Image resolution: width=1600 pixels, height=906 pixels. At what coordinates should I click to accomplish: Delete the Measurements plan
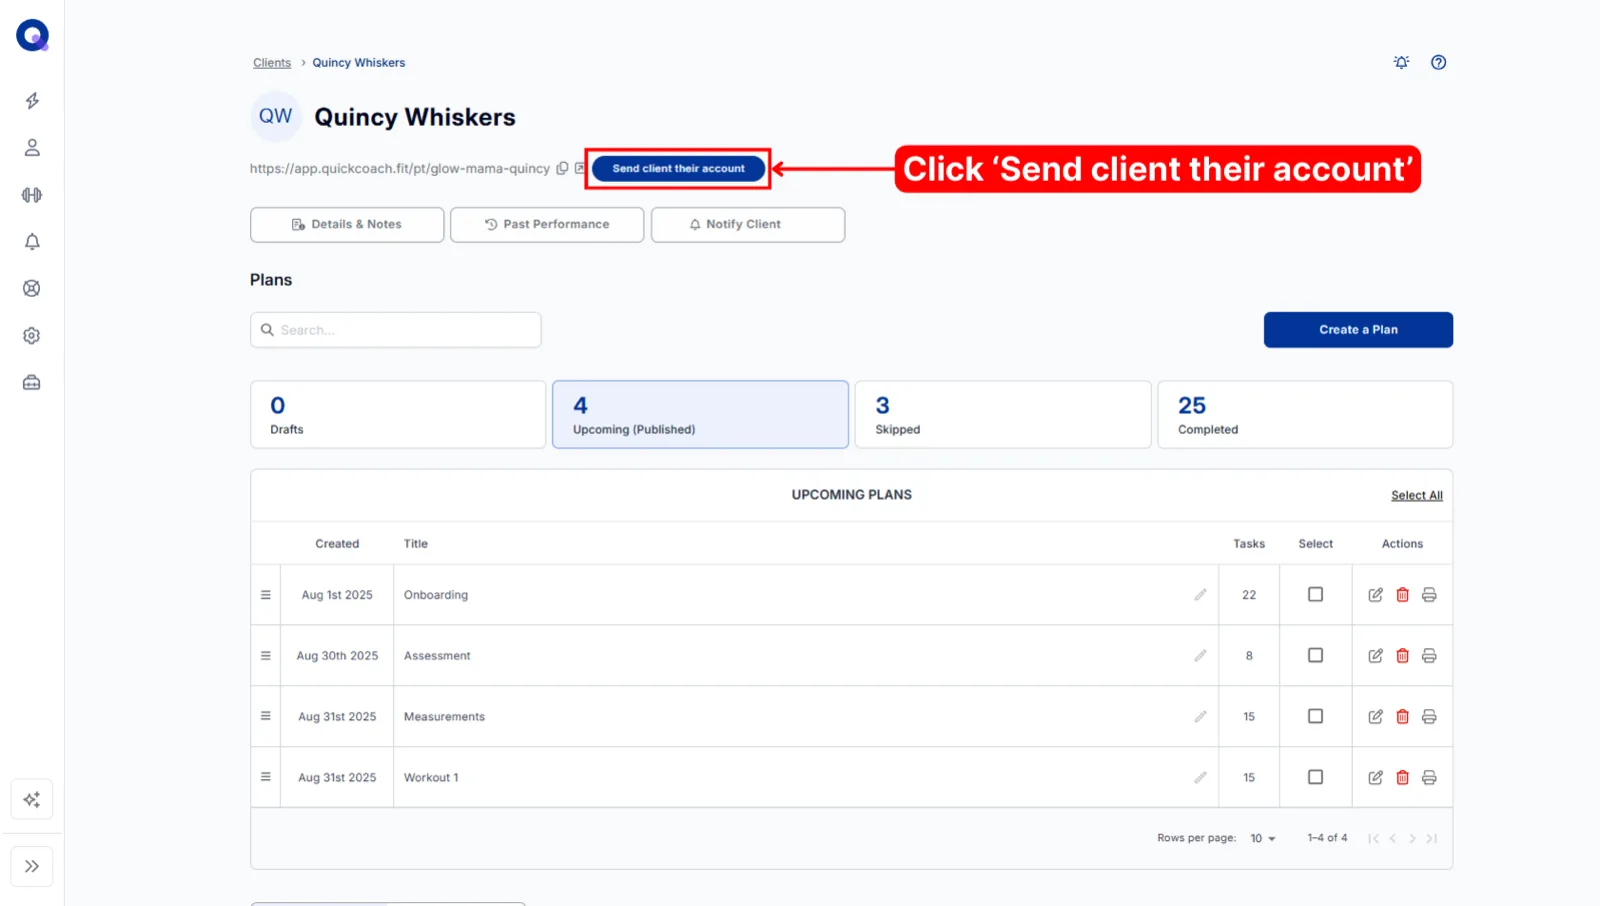pyautogui.click(x=1403, y=717)
